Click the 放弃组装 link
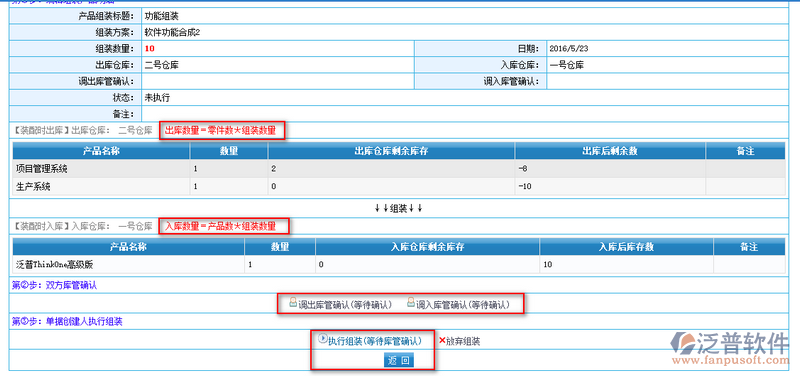Image resolution: width=800 pixels, height=376 pixels. pos(463,341)
